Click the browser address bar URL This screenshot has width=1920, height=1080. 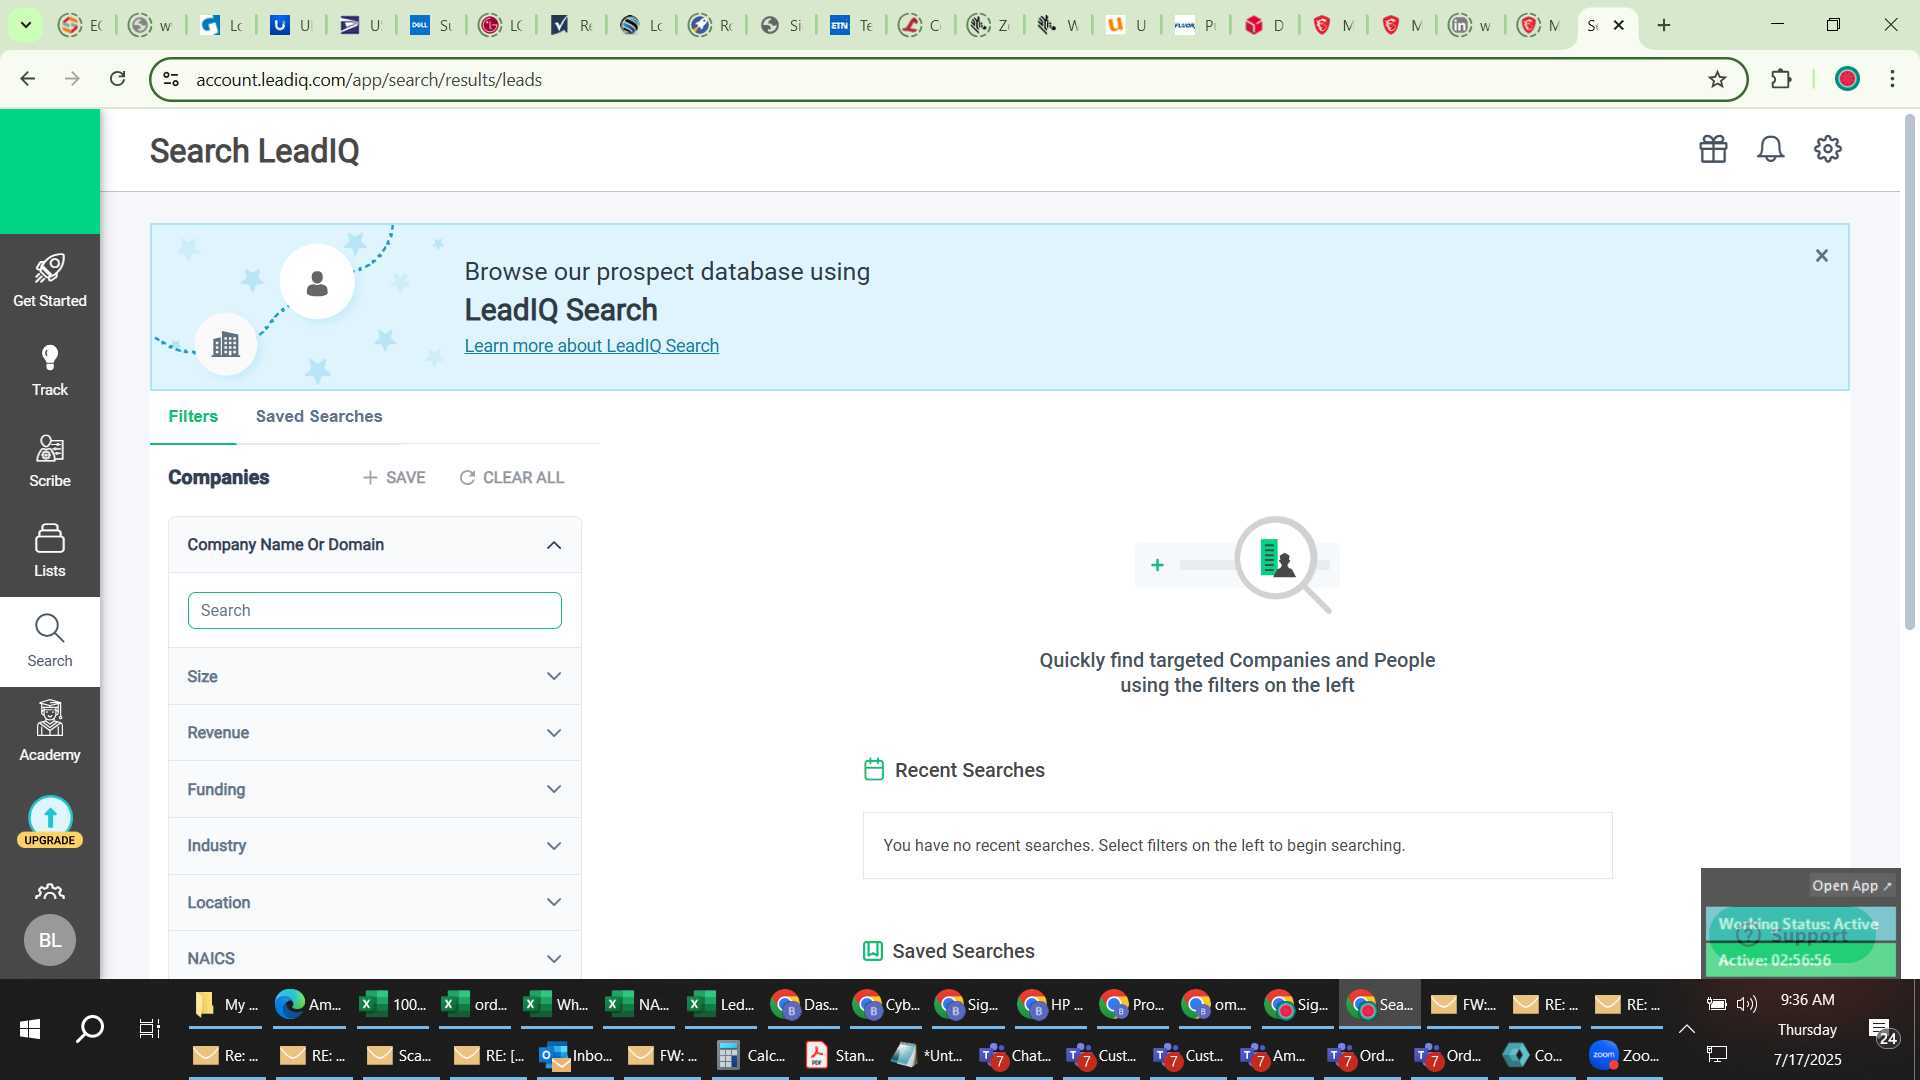click(369, 79)
